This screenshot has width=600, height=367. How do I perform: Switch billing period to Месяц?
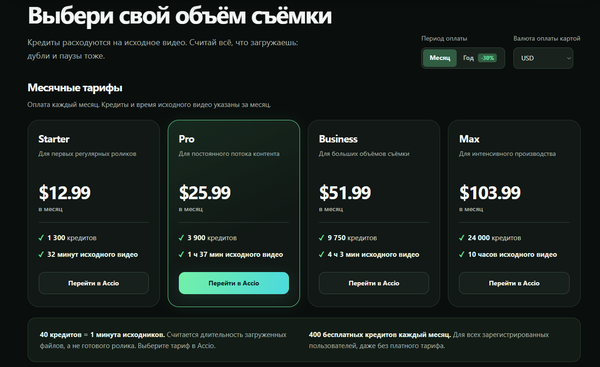[x=440, y=58]
